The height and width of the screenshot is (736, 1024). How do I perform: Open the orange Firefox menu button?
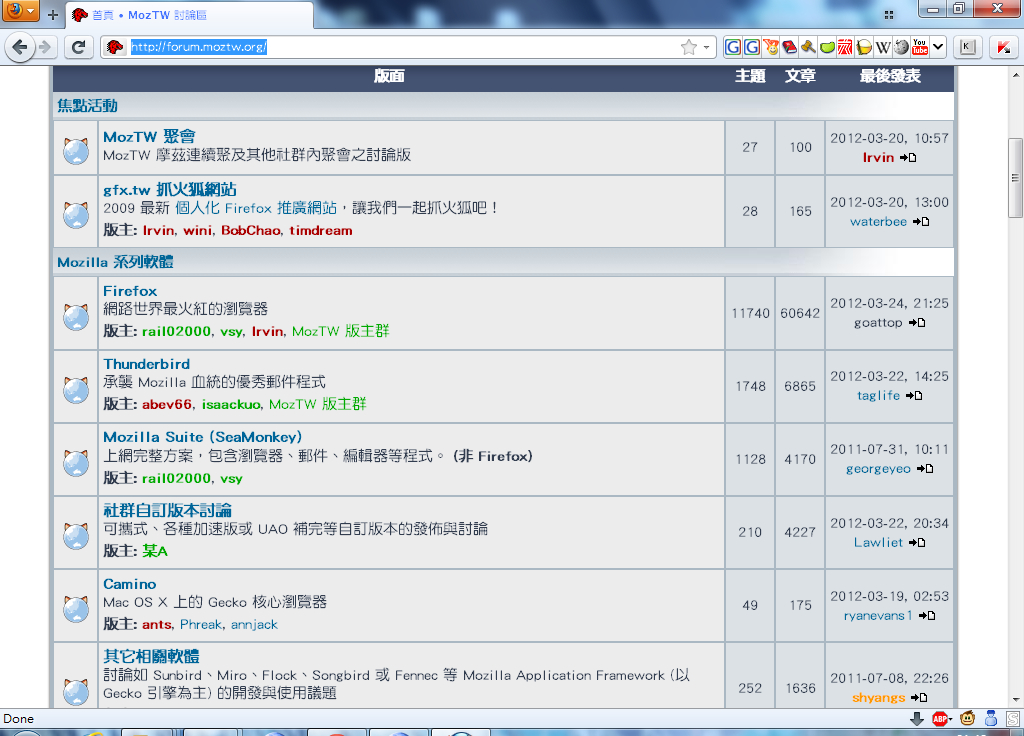[x=20, y=12]
